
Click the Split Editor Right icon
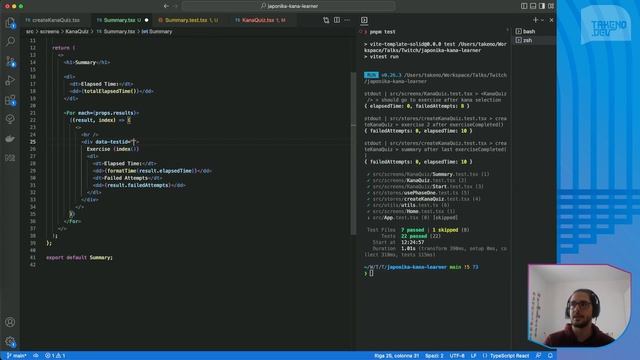[337, 20]
